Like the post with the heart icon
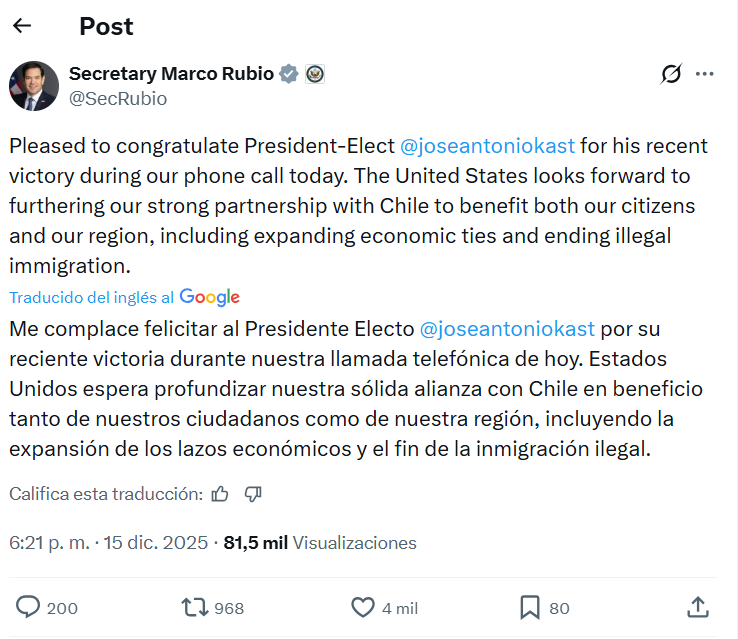The image size is (738, 639). tap(362, 607)
